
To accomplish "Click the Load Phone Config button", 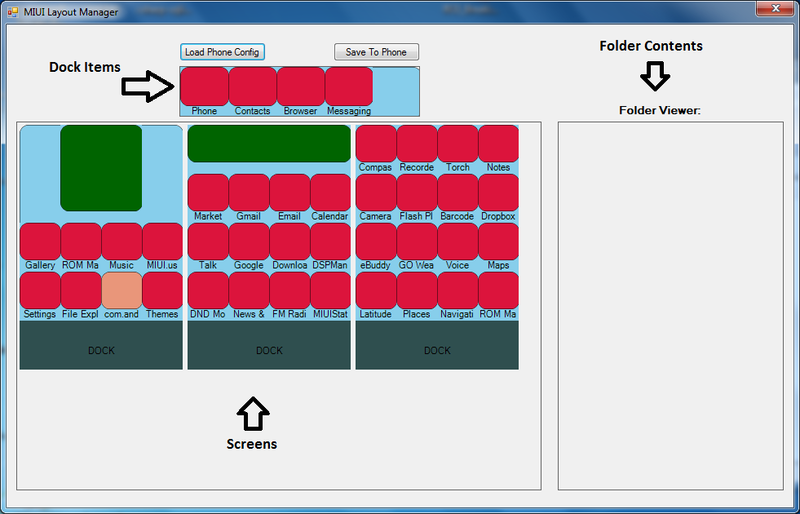I will (223, 52).
